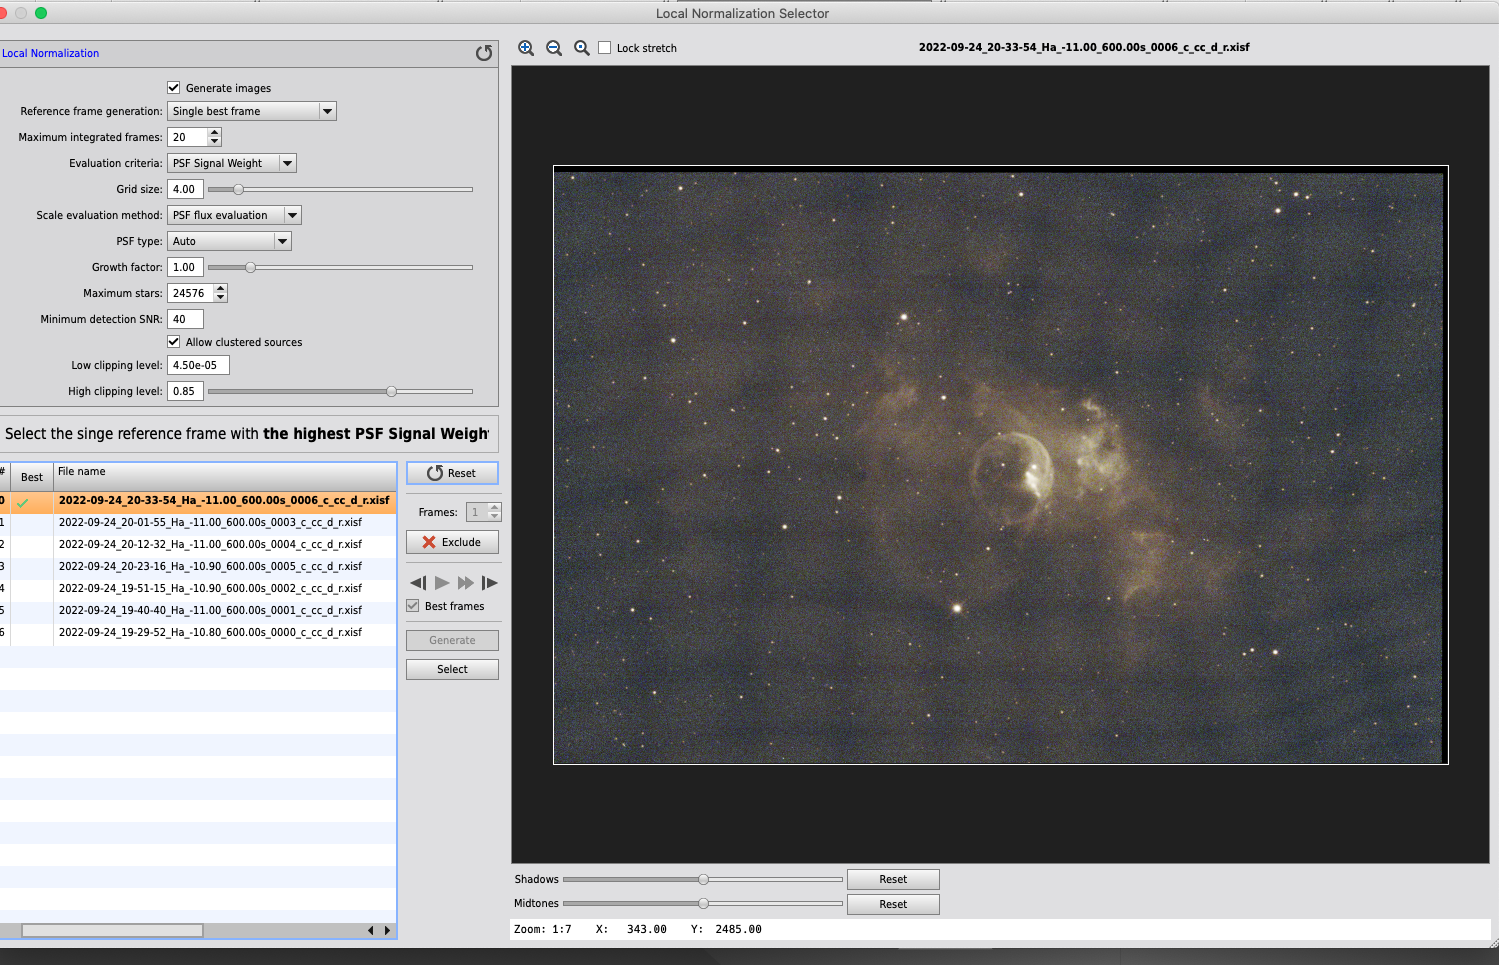Expand the Evaluation criteria dropdown
1499x965 pixels.
pyautogui.click(x=231, y=163)
